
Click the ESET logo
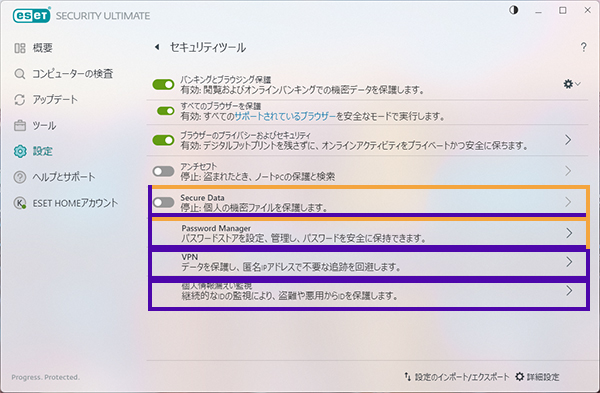tap(31, 16)
